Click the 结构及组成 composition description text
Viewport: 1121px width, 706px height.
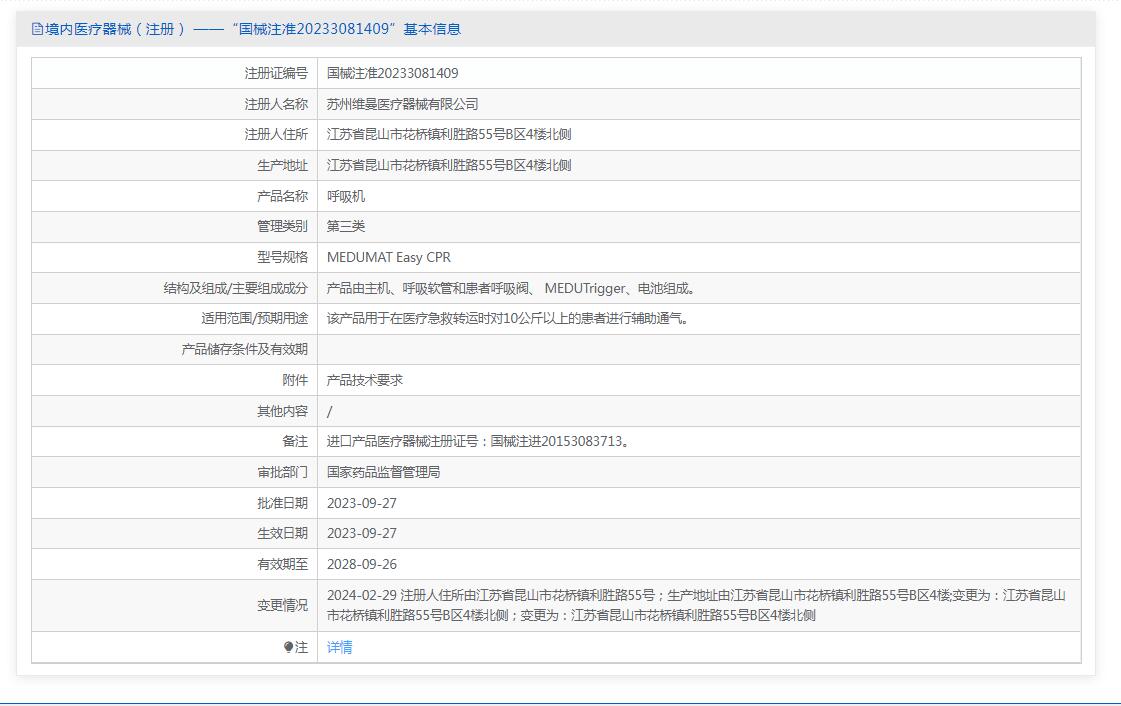tap(511, 289)
